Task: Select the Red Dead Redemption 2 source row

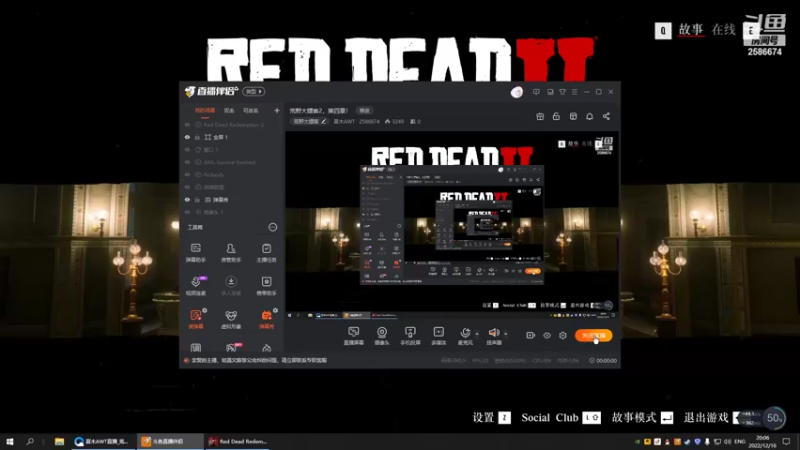Action: [x=232, y=124]
